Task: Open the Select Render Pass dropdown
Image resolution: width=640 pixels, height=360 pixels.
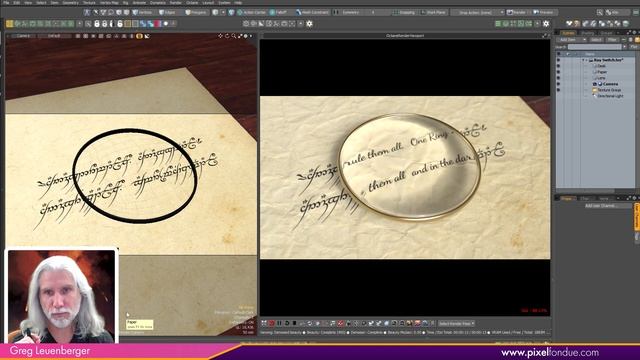Action: (456, 324)
